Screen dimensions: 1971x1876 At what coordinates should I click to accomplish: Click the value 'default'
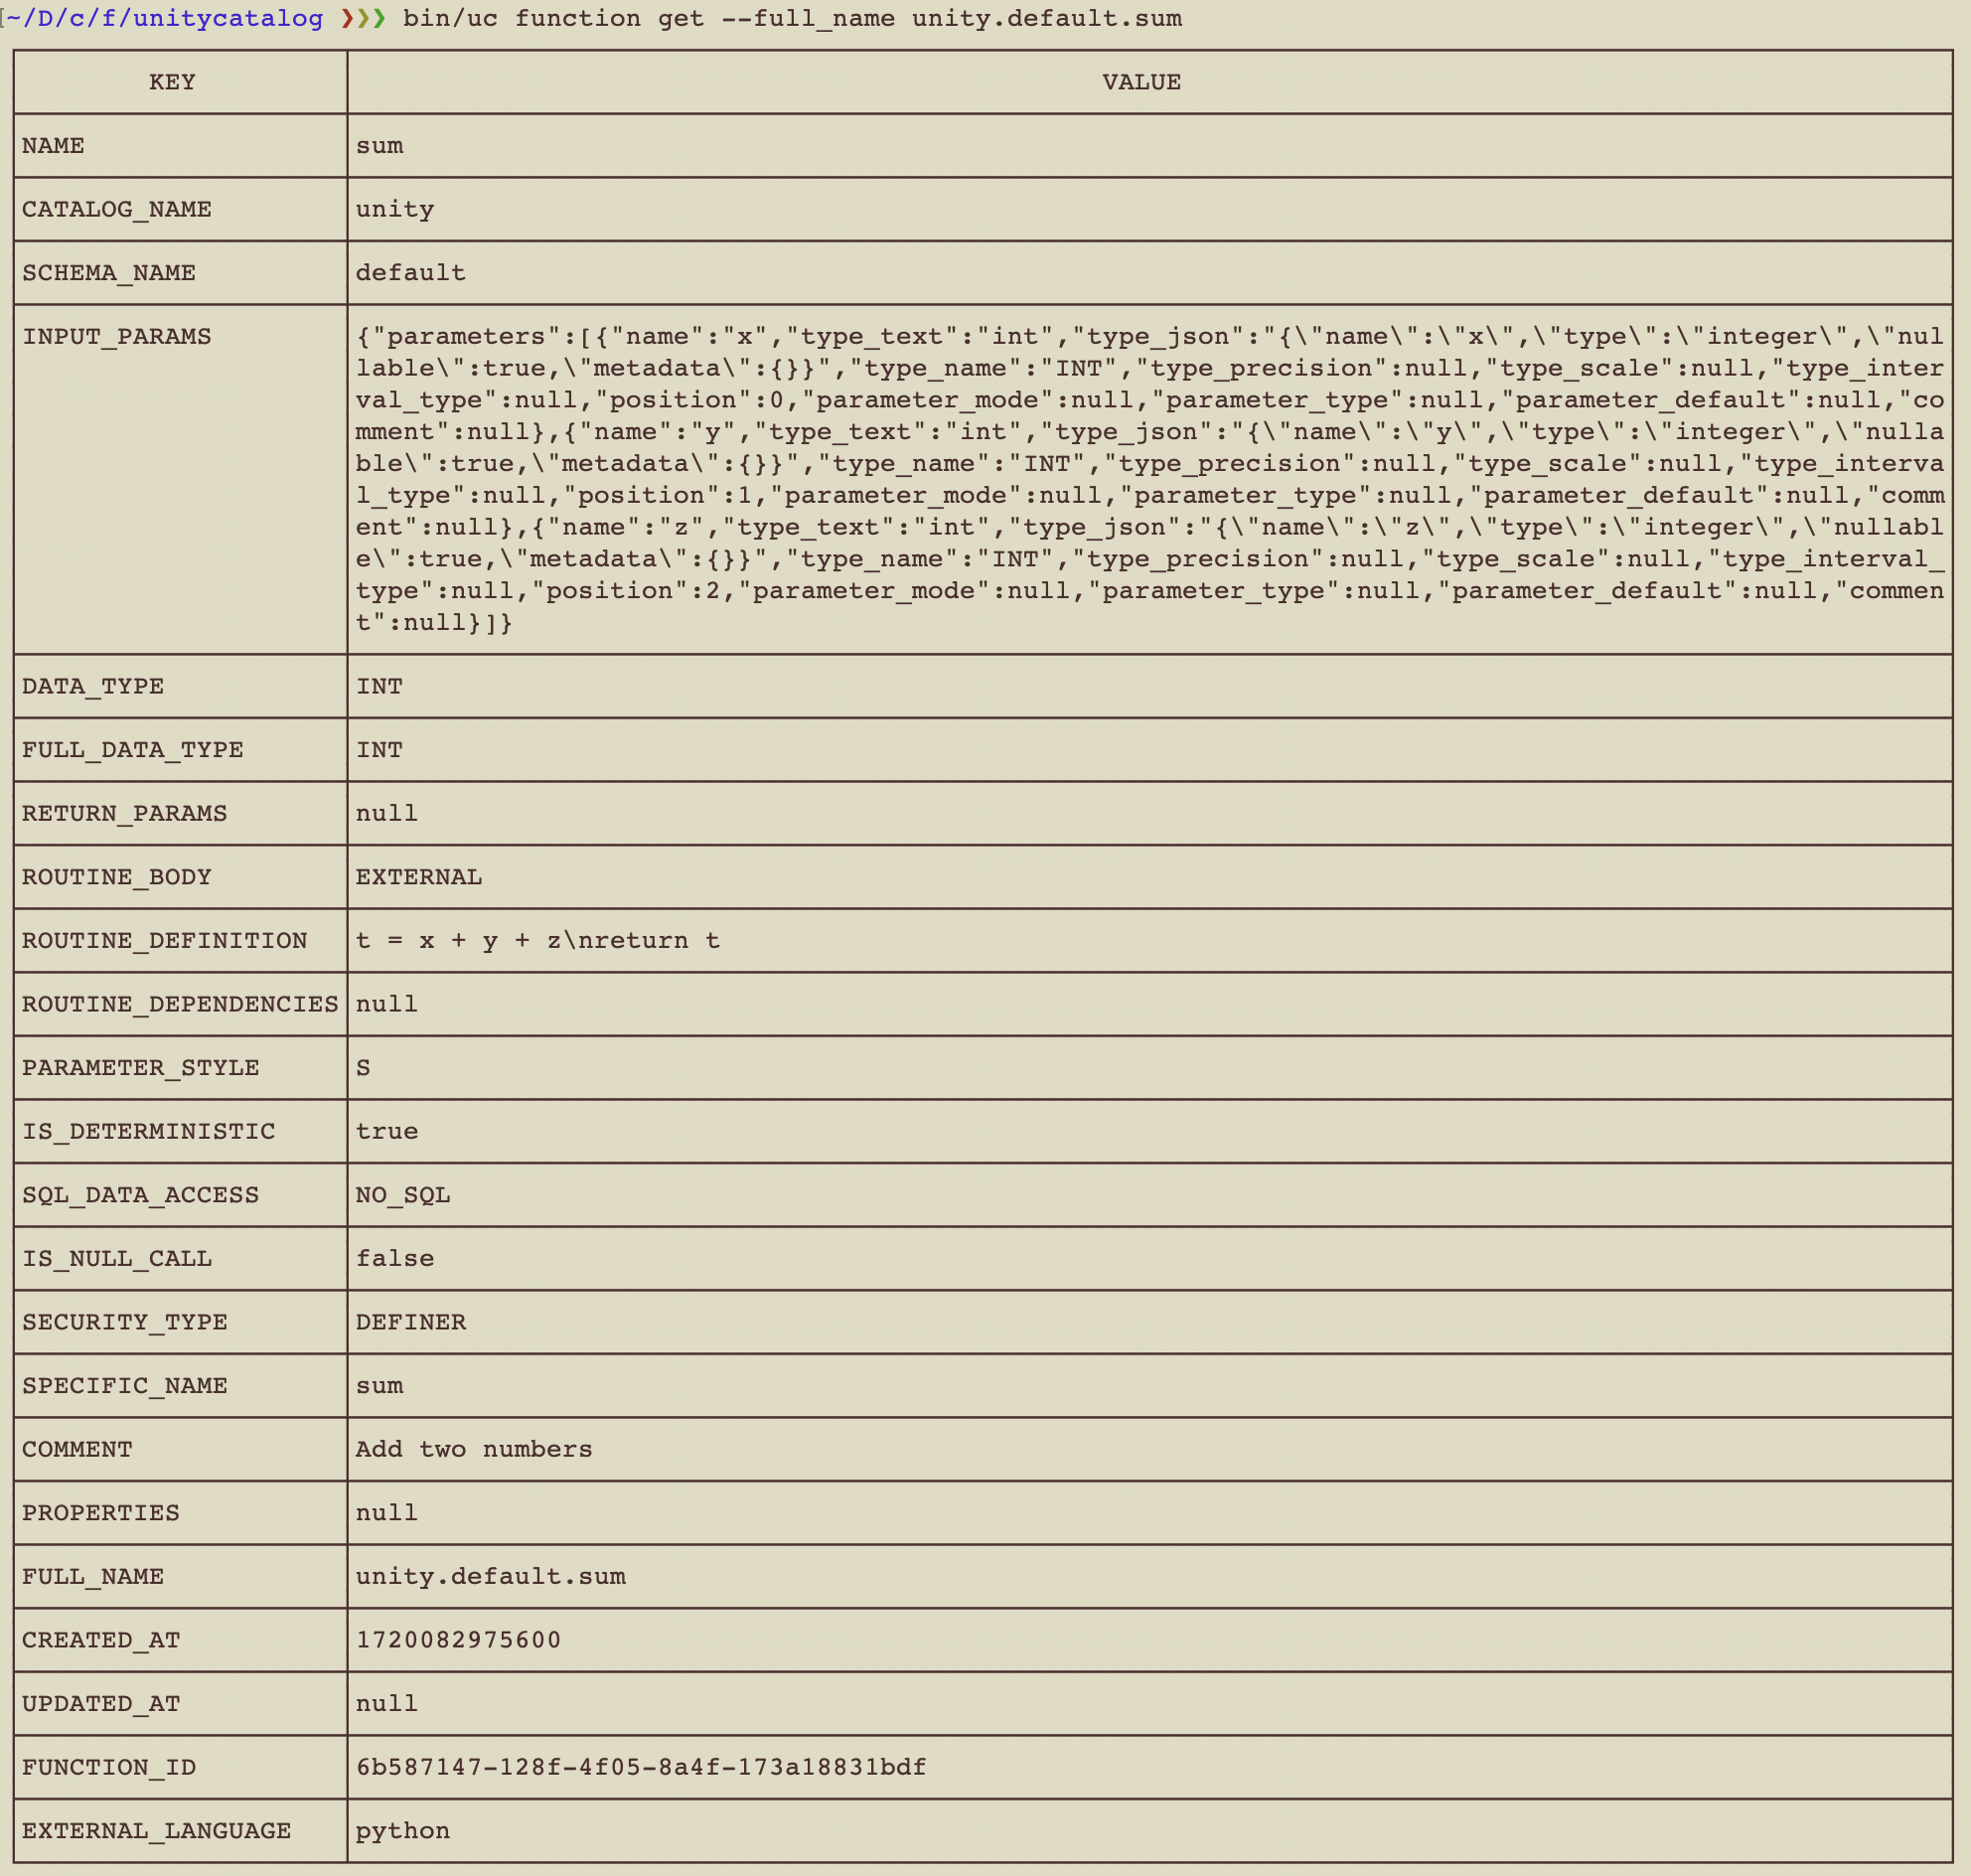(411, 273)
